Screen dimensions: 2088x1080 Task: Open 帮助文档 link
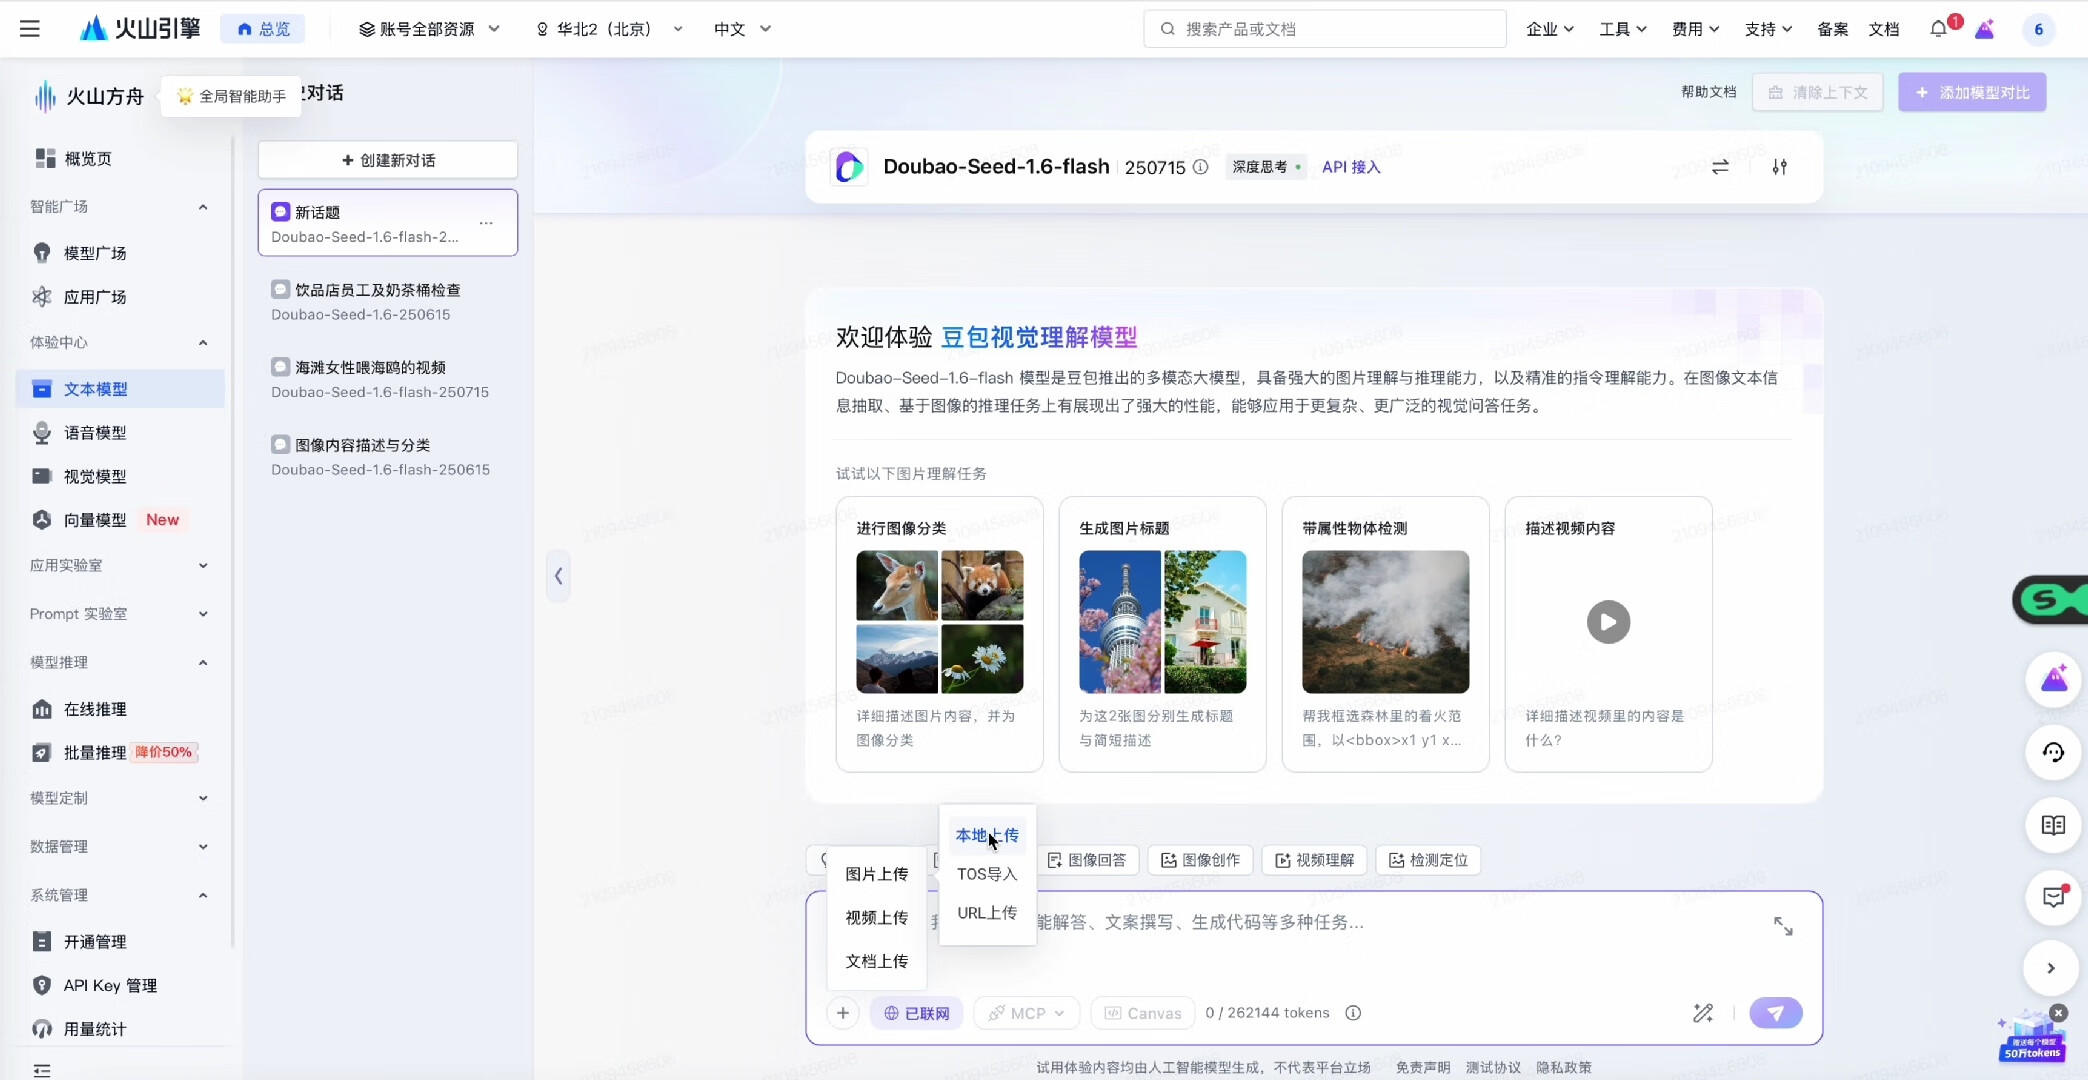[1709, 92]
